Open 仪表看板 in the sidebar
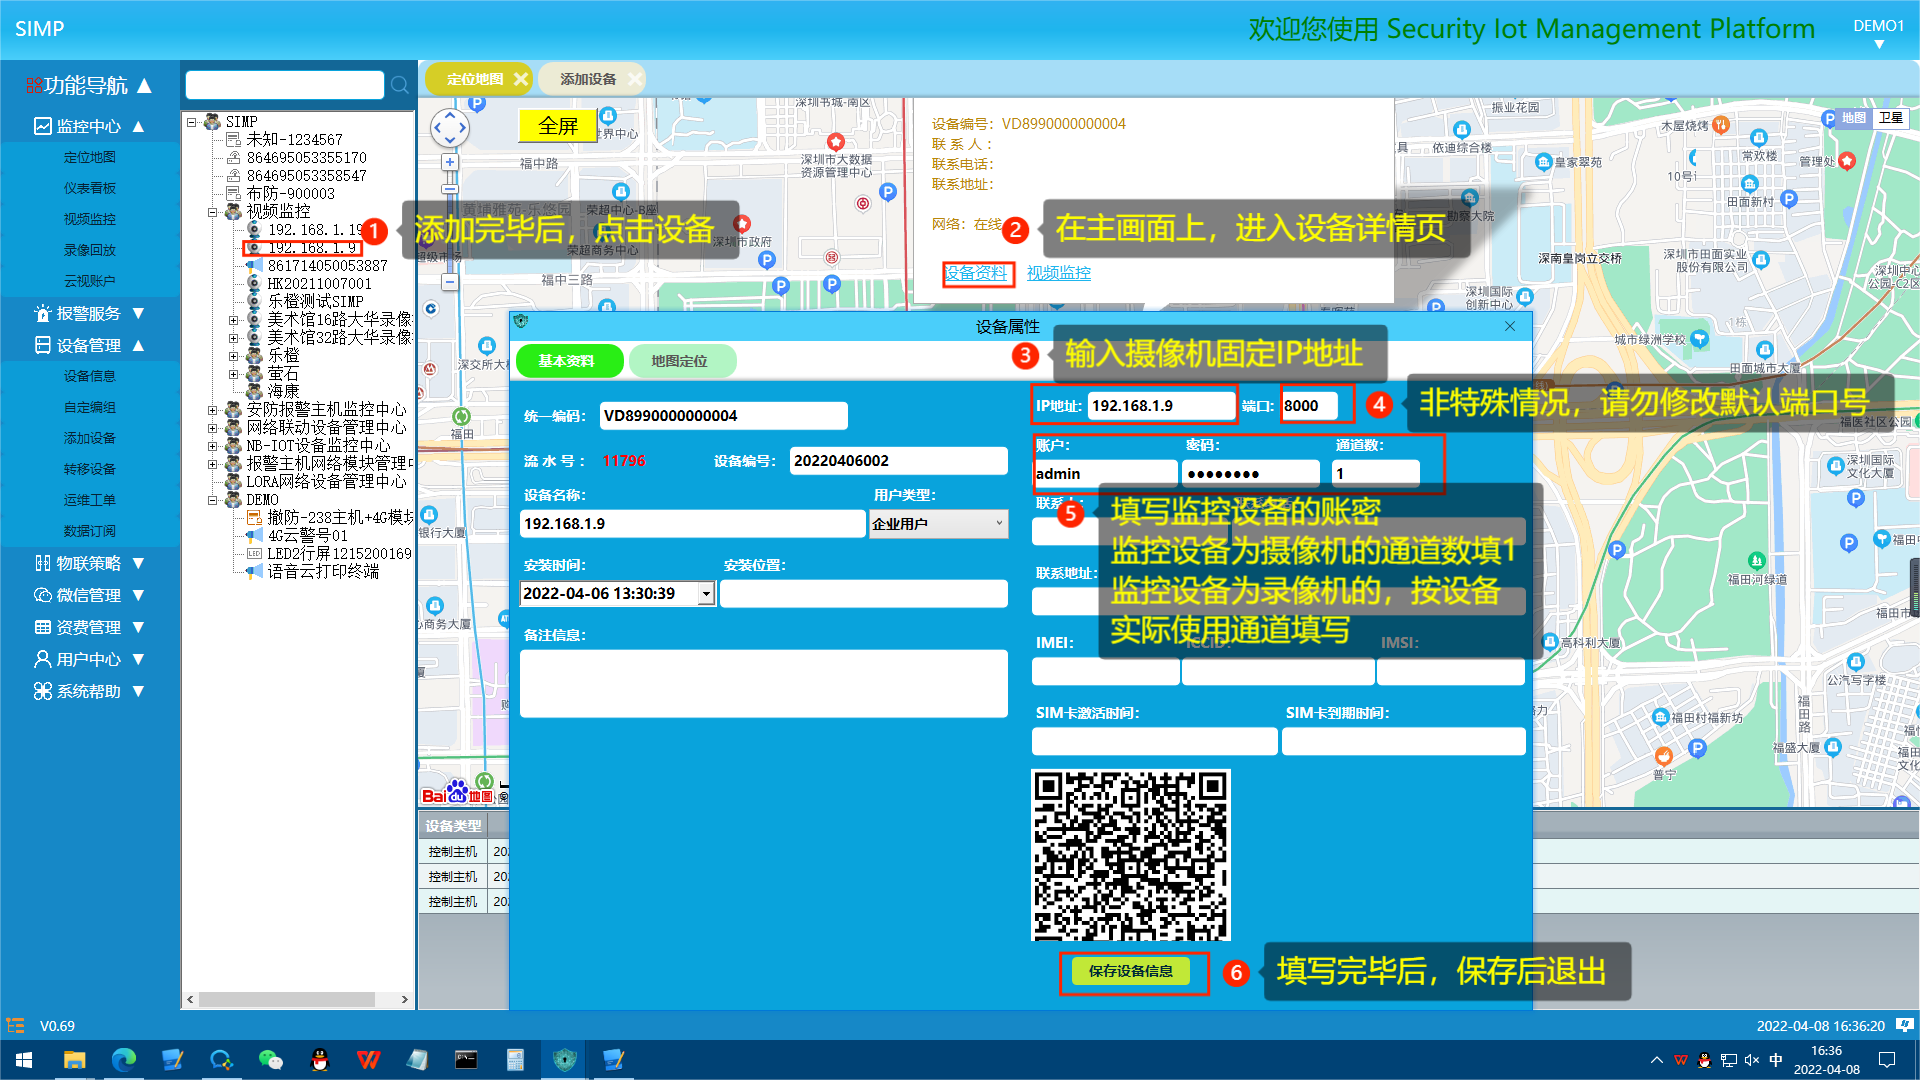This screenshot has height=1080, width=1920. (90, 188)
